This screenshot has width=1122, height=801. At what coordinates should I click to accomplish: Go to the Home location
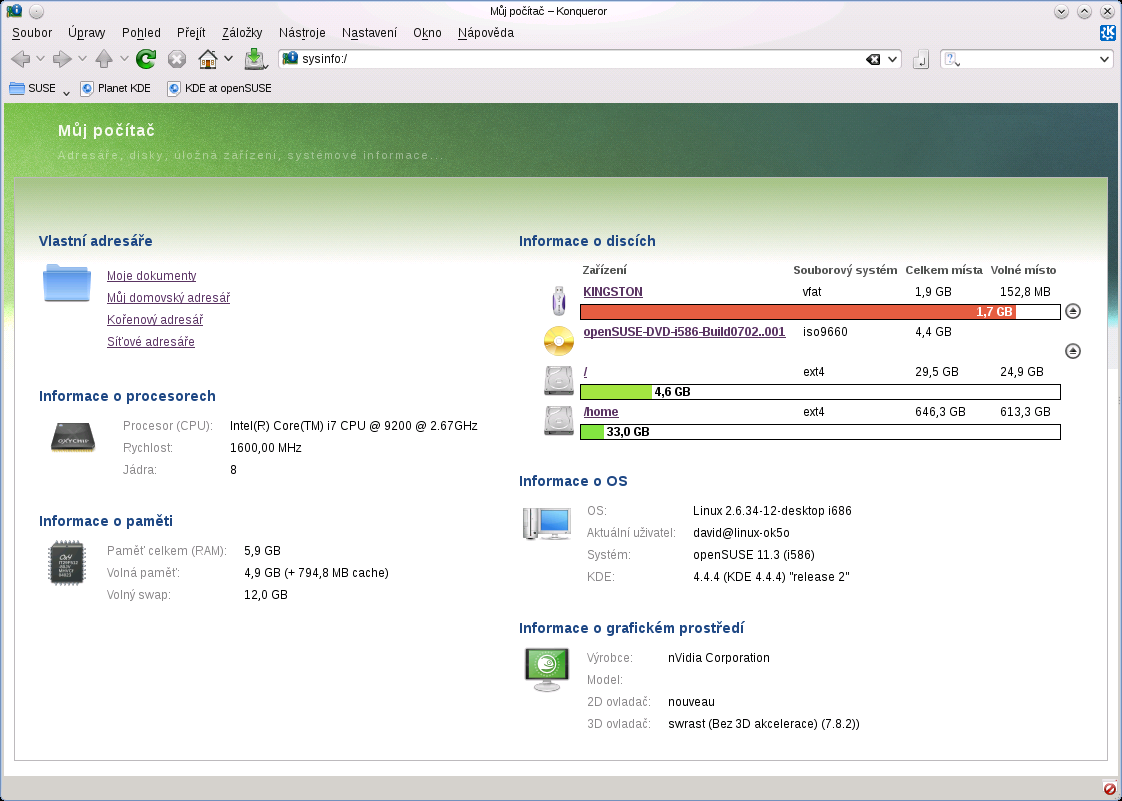tap(208, 59)
